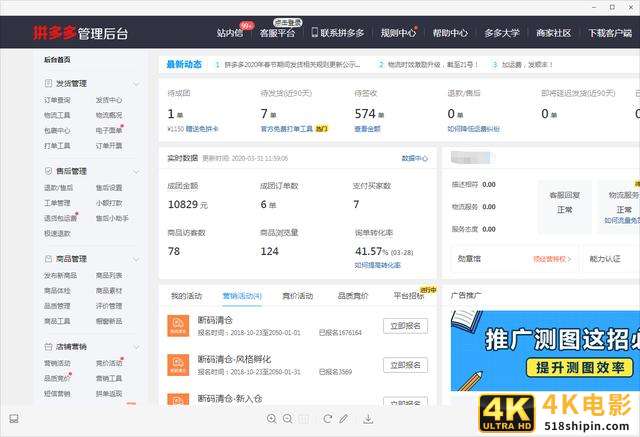The width and height of the screenshot is (640, 437).
Task: Switch to the 品质竞价 tab
Action: coord(353,296)
